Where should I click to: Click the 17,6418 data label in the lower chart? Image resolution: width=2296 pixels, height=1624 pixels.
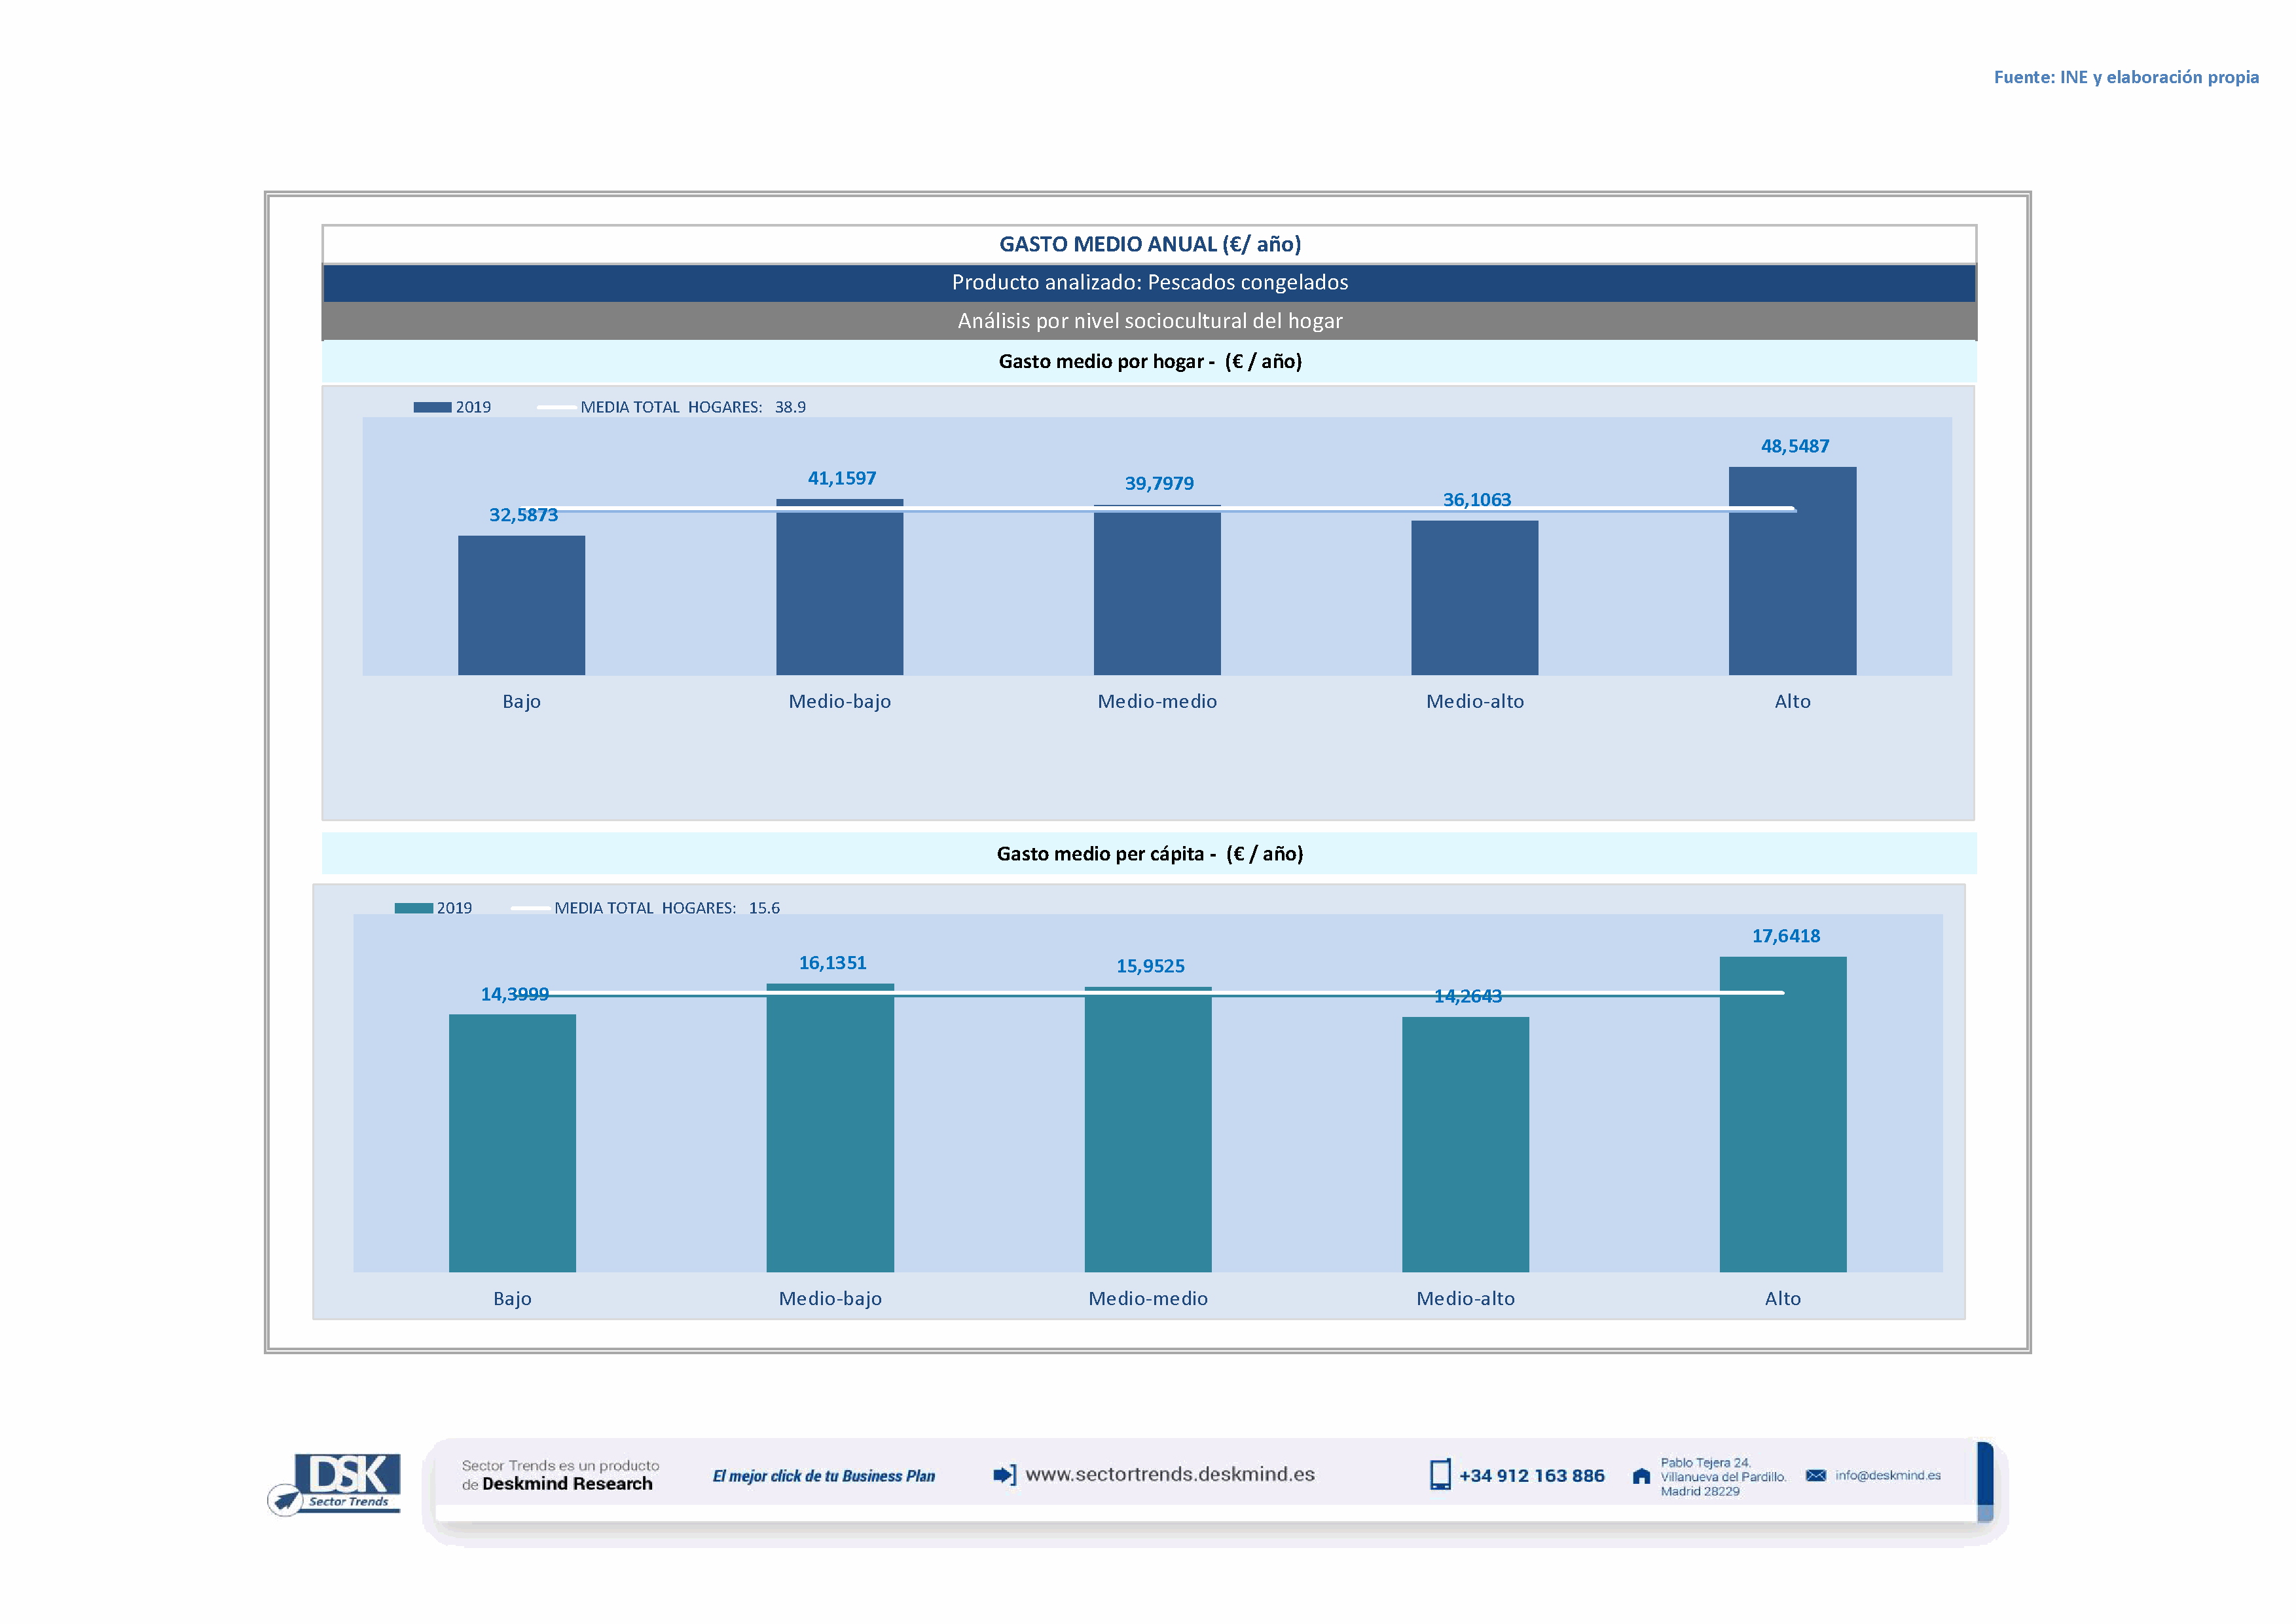pyautogui.click(x=1785, y=936)
